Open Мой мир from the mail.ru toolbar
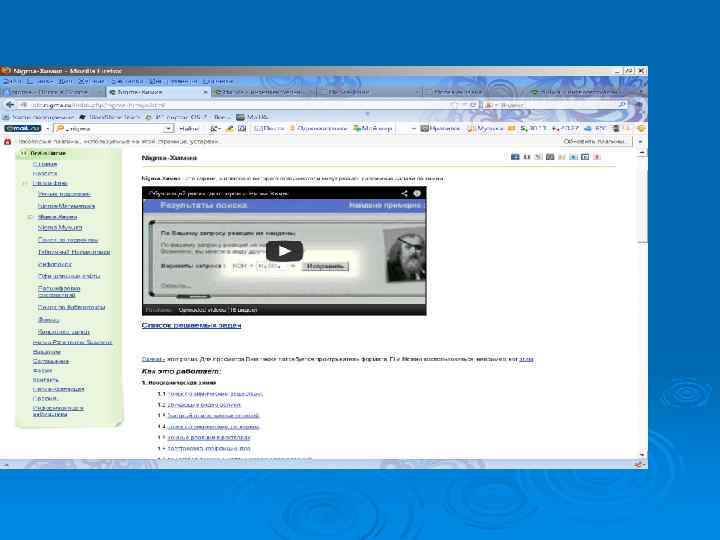Screen dimensions: 720x540 point(373,129)
